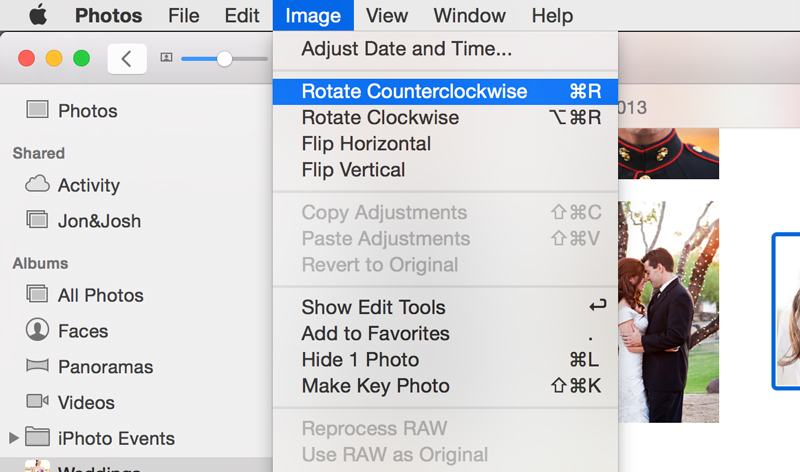Viewport: 800px width, 472px height.
Task: Click the Videos camera icon
Action: [37, 401]
